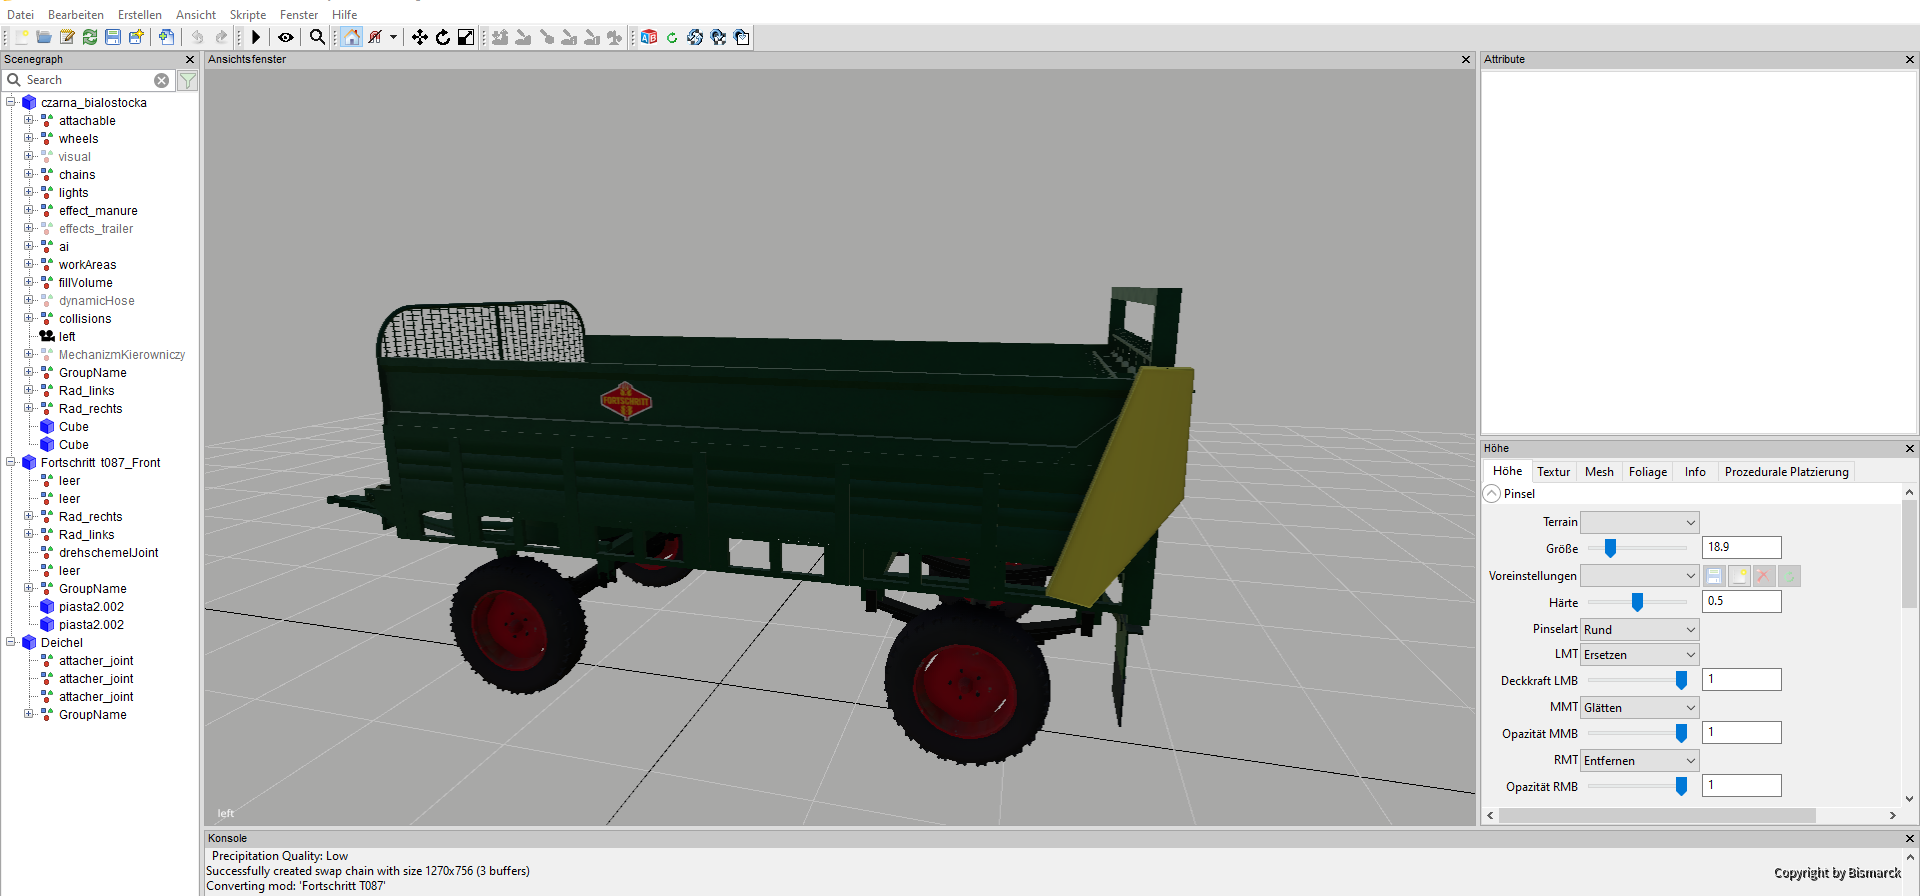Toggle the scenegraph filter funnel icon

(187, 80)
